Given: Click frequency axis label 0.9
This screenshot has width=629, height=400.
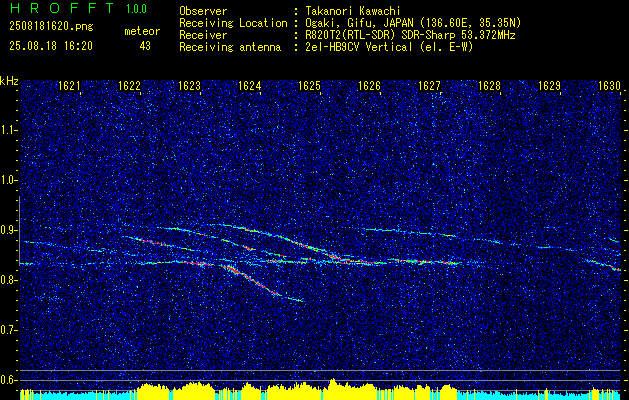Looking at the screenshot, I should (8, 230).
